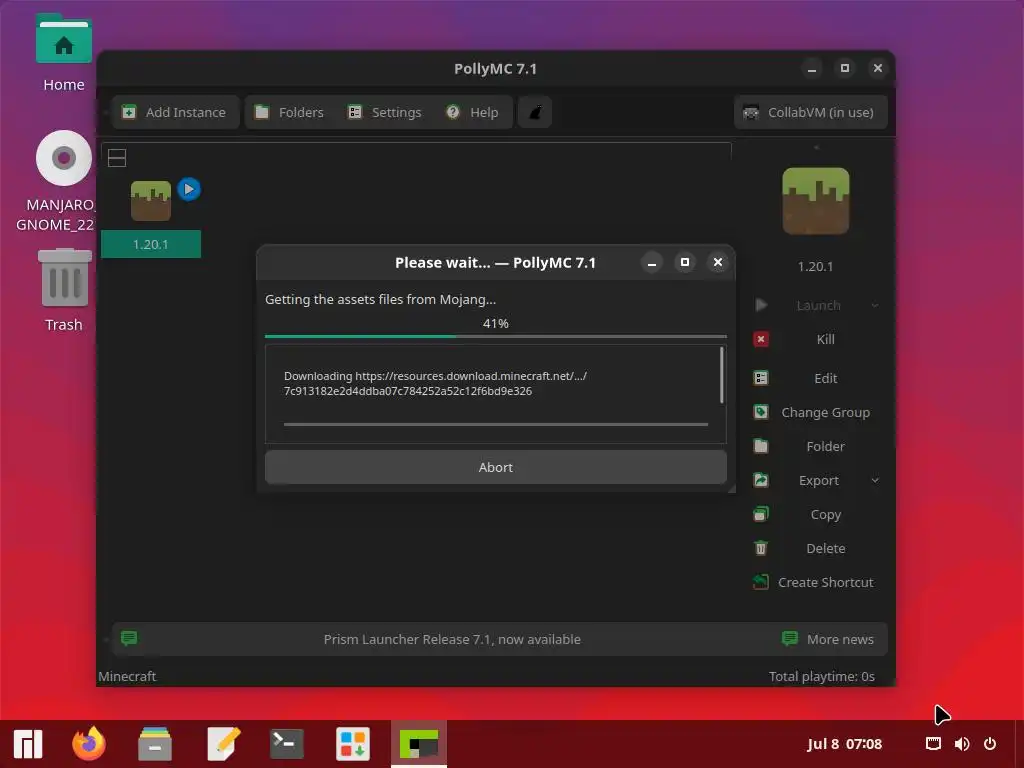Click the Total playtime status text
1024x768 pixels.
pos(822,676)
